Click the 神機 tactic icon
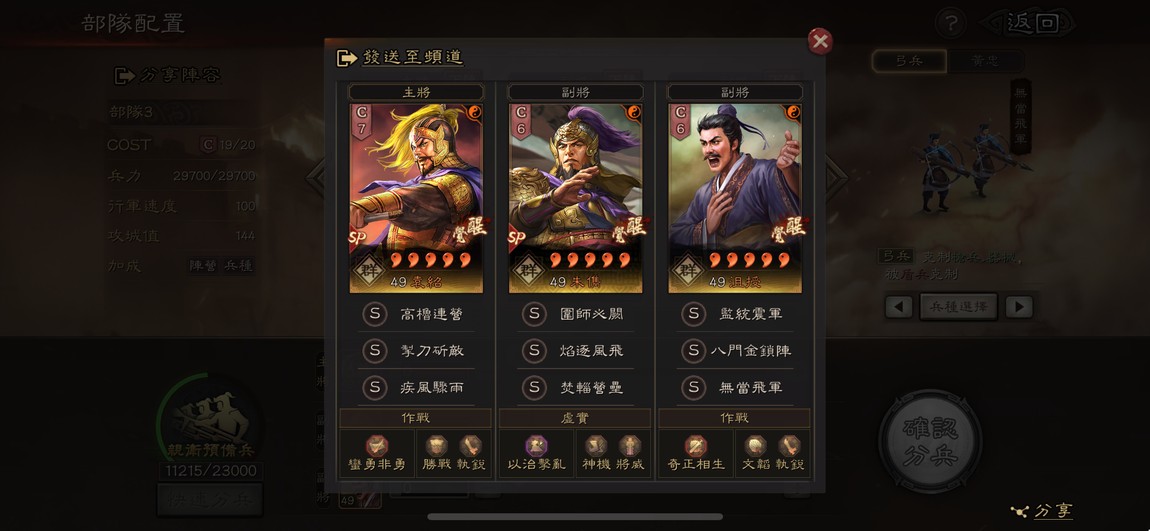Viewport: 1150px width, 531px height. coord(596,445)
